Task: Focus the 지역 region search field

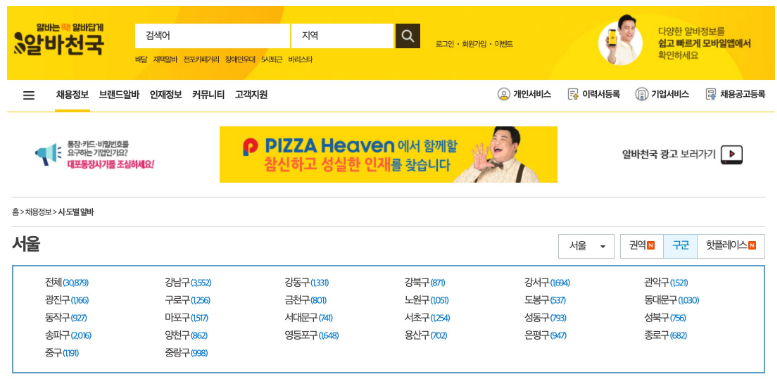Action: [x=342, y=36]
